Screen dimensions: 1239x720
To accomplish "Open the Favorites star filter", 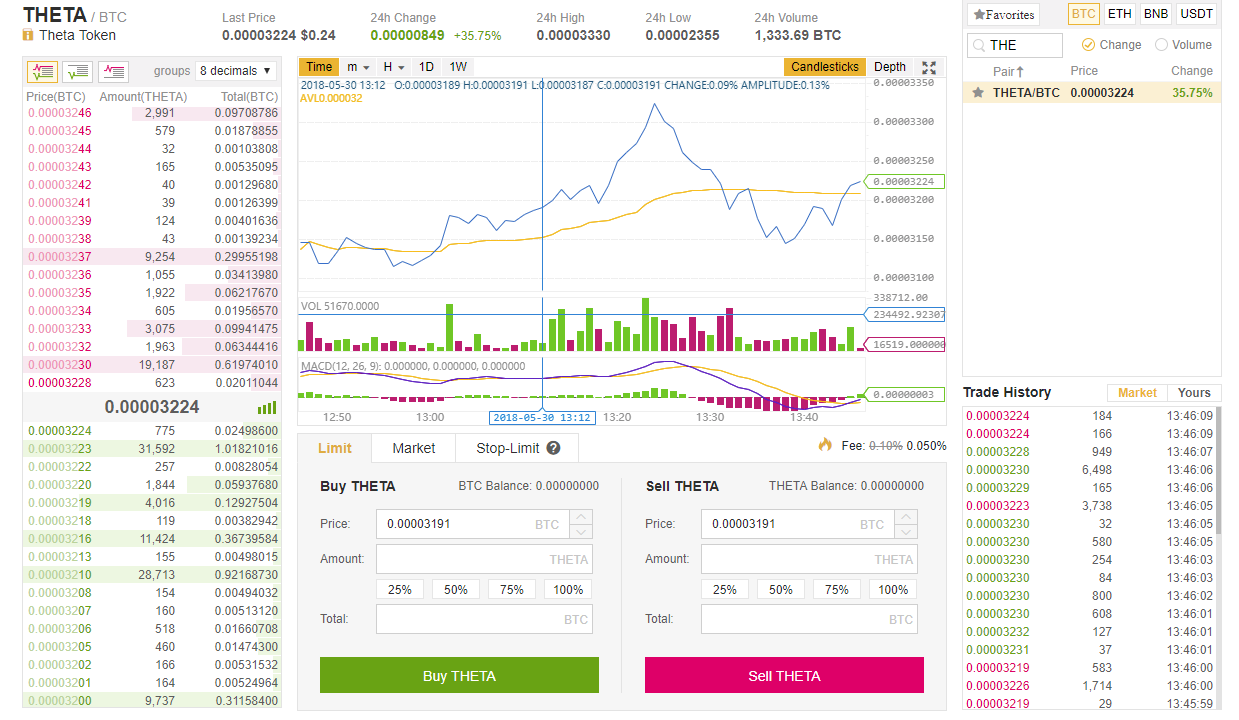I will [1004, 15].
